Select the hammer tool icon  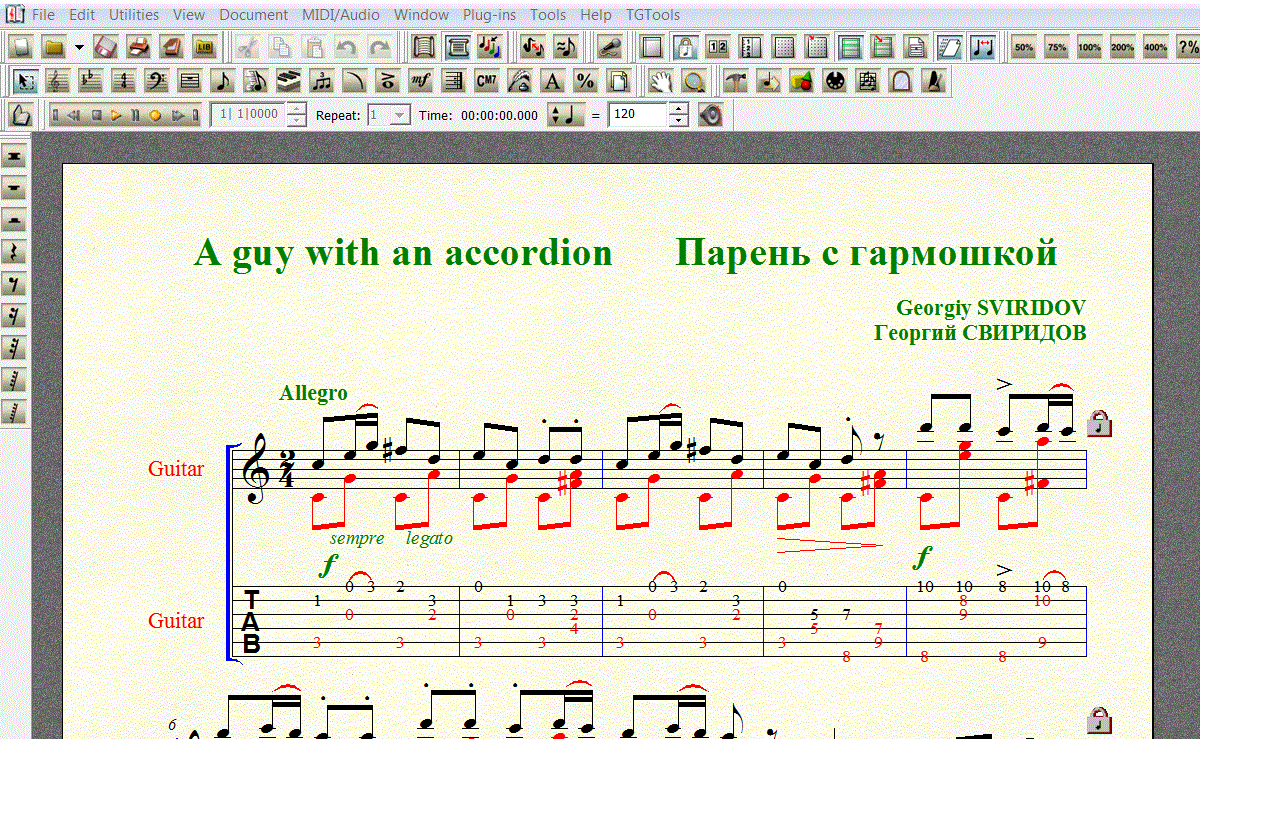point(736,81)
